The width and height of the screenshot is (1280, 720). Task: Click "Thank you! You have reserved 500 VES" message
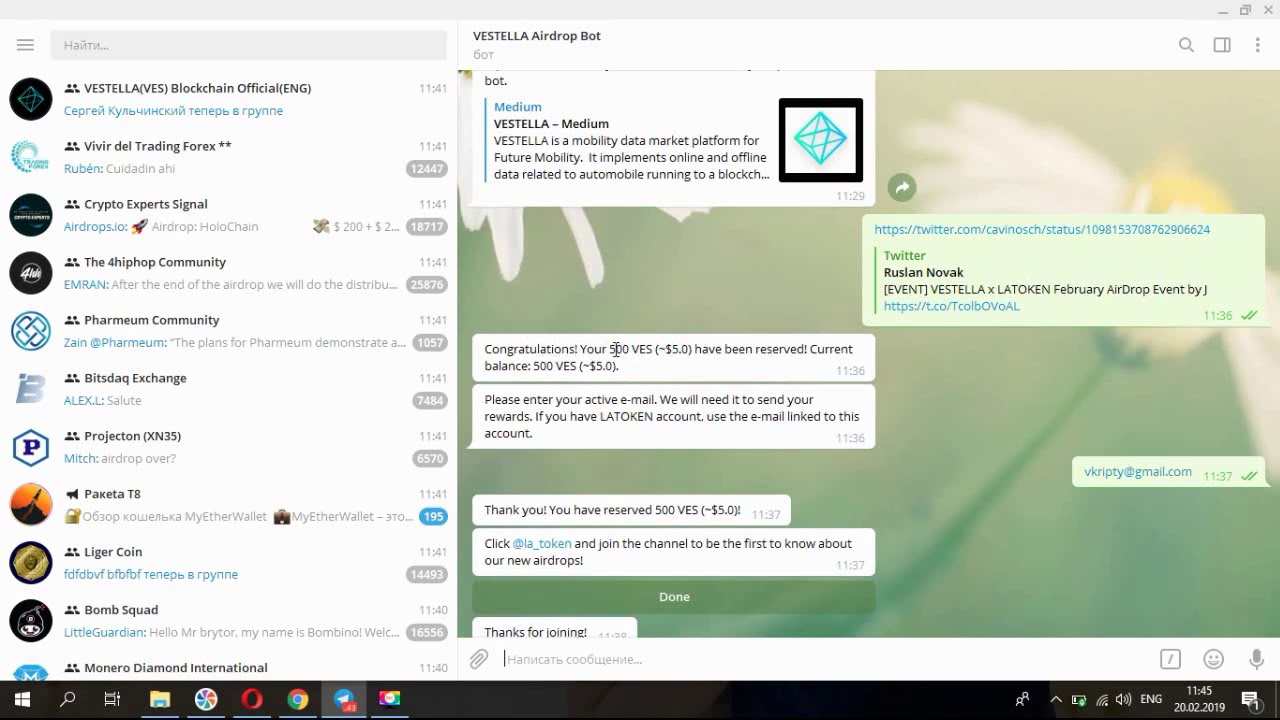coord(631,510)
